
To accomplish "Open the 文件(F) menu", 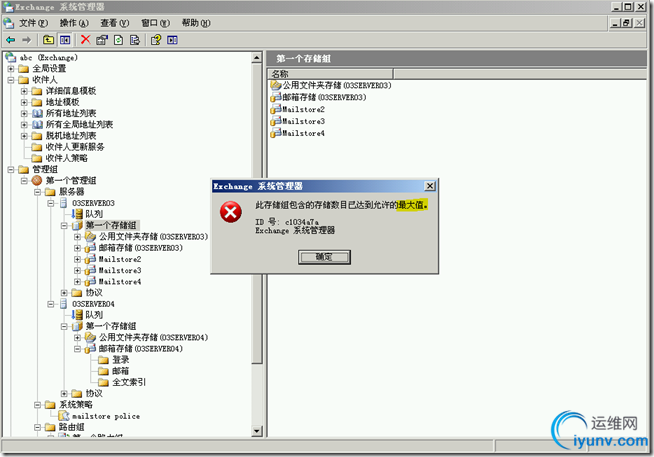I will pyautogui.click(x=33, y=23).
